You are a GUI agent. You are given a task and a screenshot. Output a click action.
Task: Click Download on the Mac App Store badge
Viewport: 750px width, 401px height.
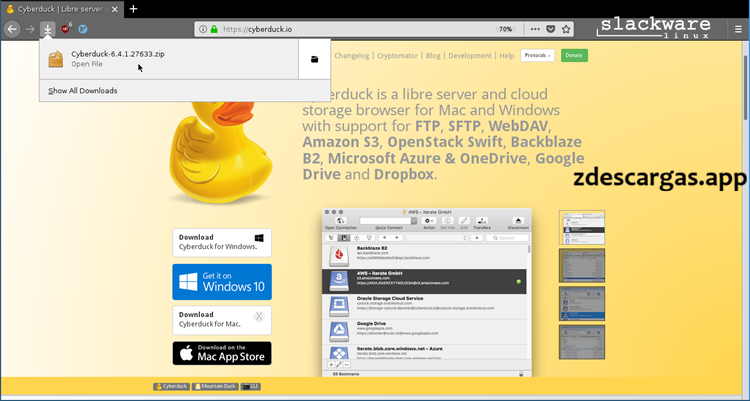[222, 353]
